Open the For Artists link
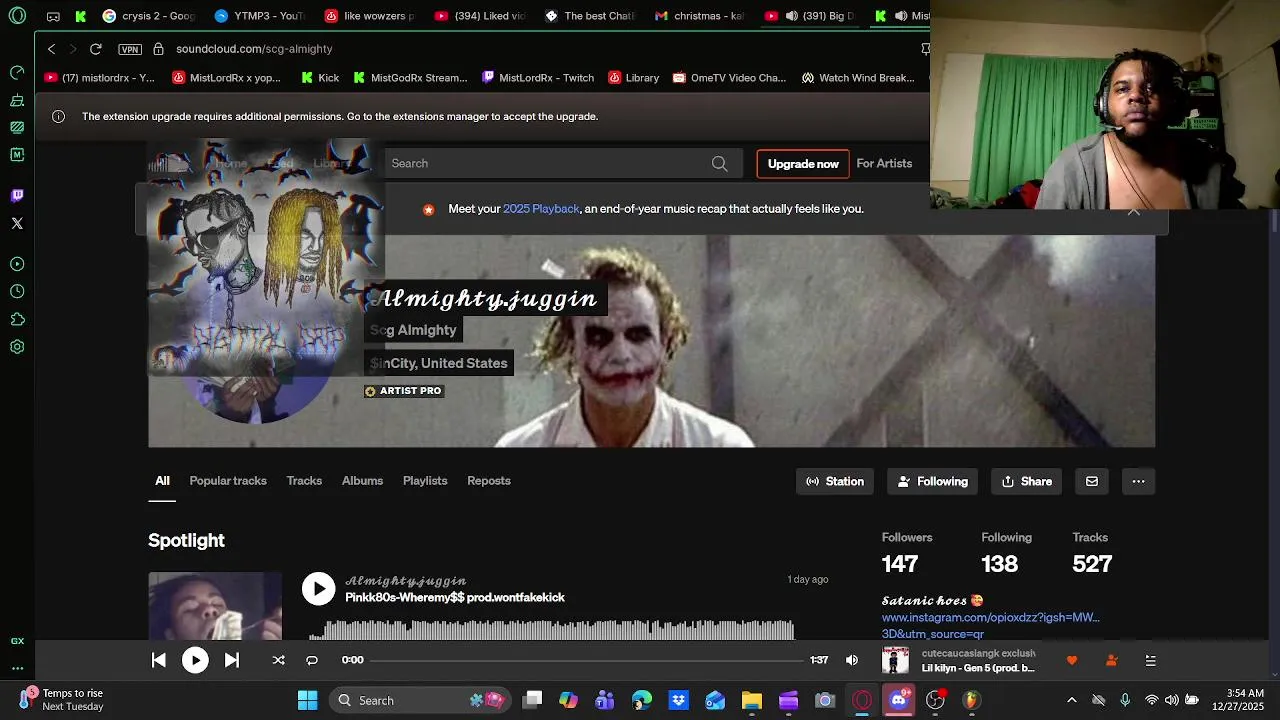Viewport: 1280px width, 720px height. tap(884, 163)
